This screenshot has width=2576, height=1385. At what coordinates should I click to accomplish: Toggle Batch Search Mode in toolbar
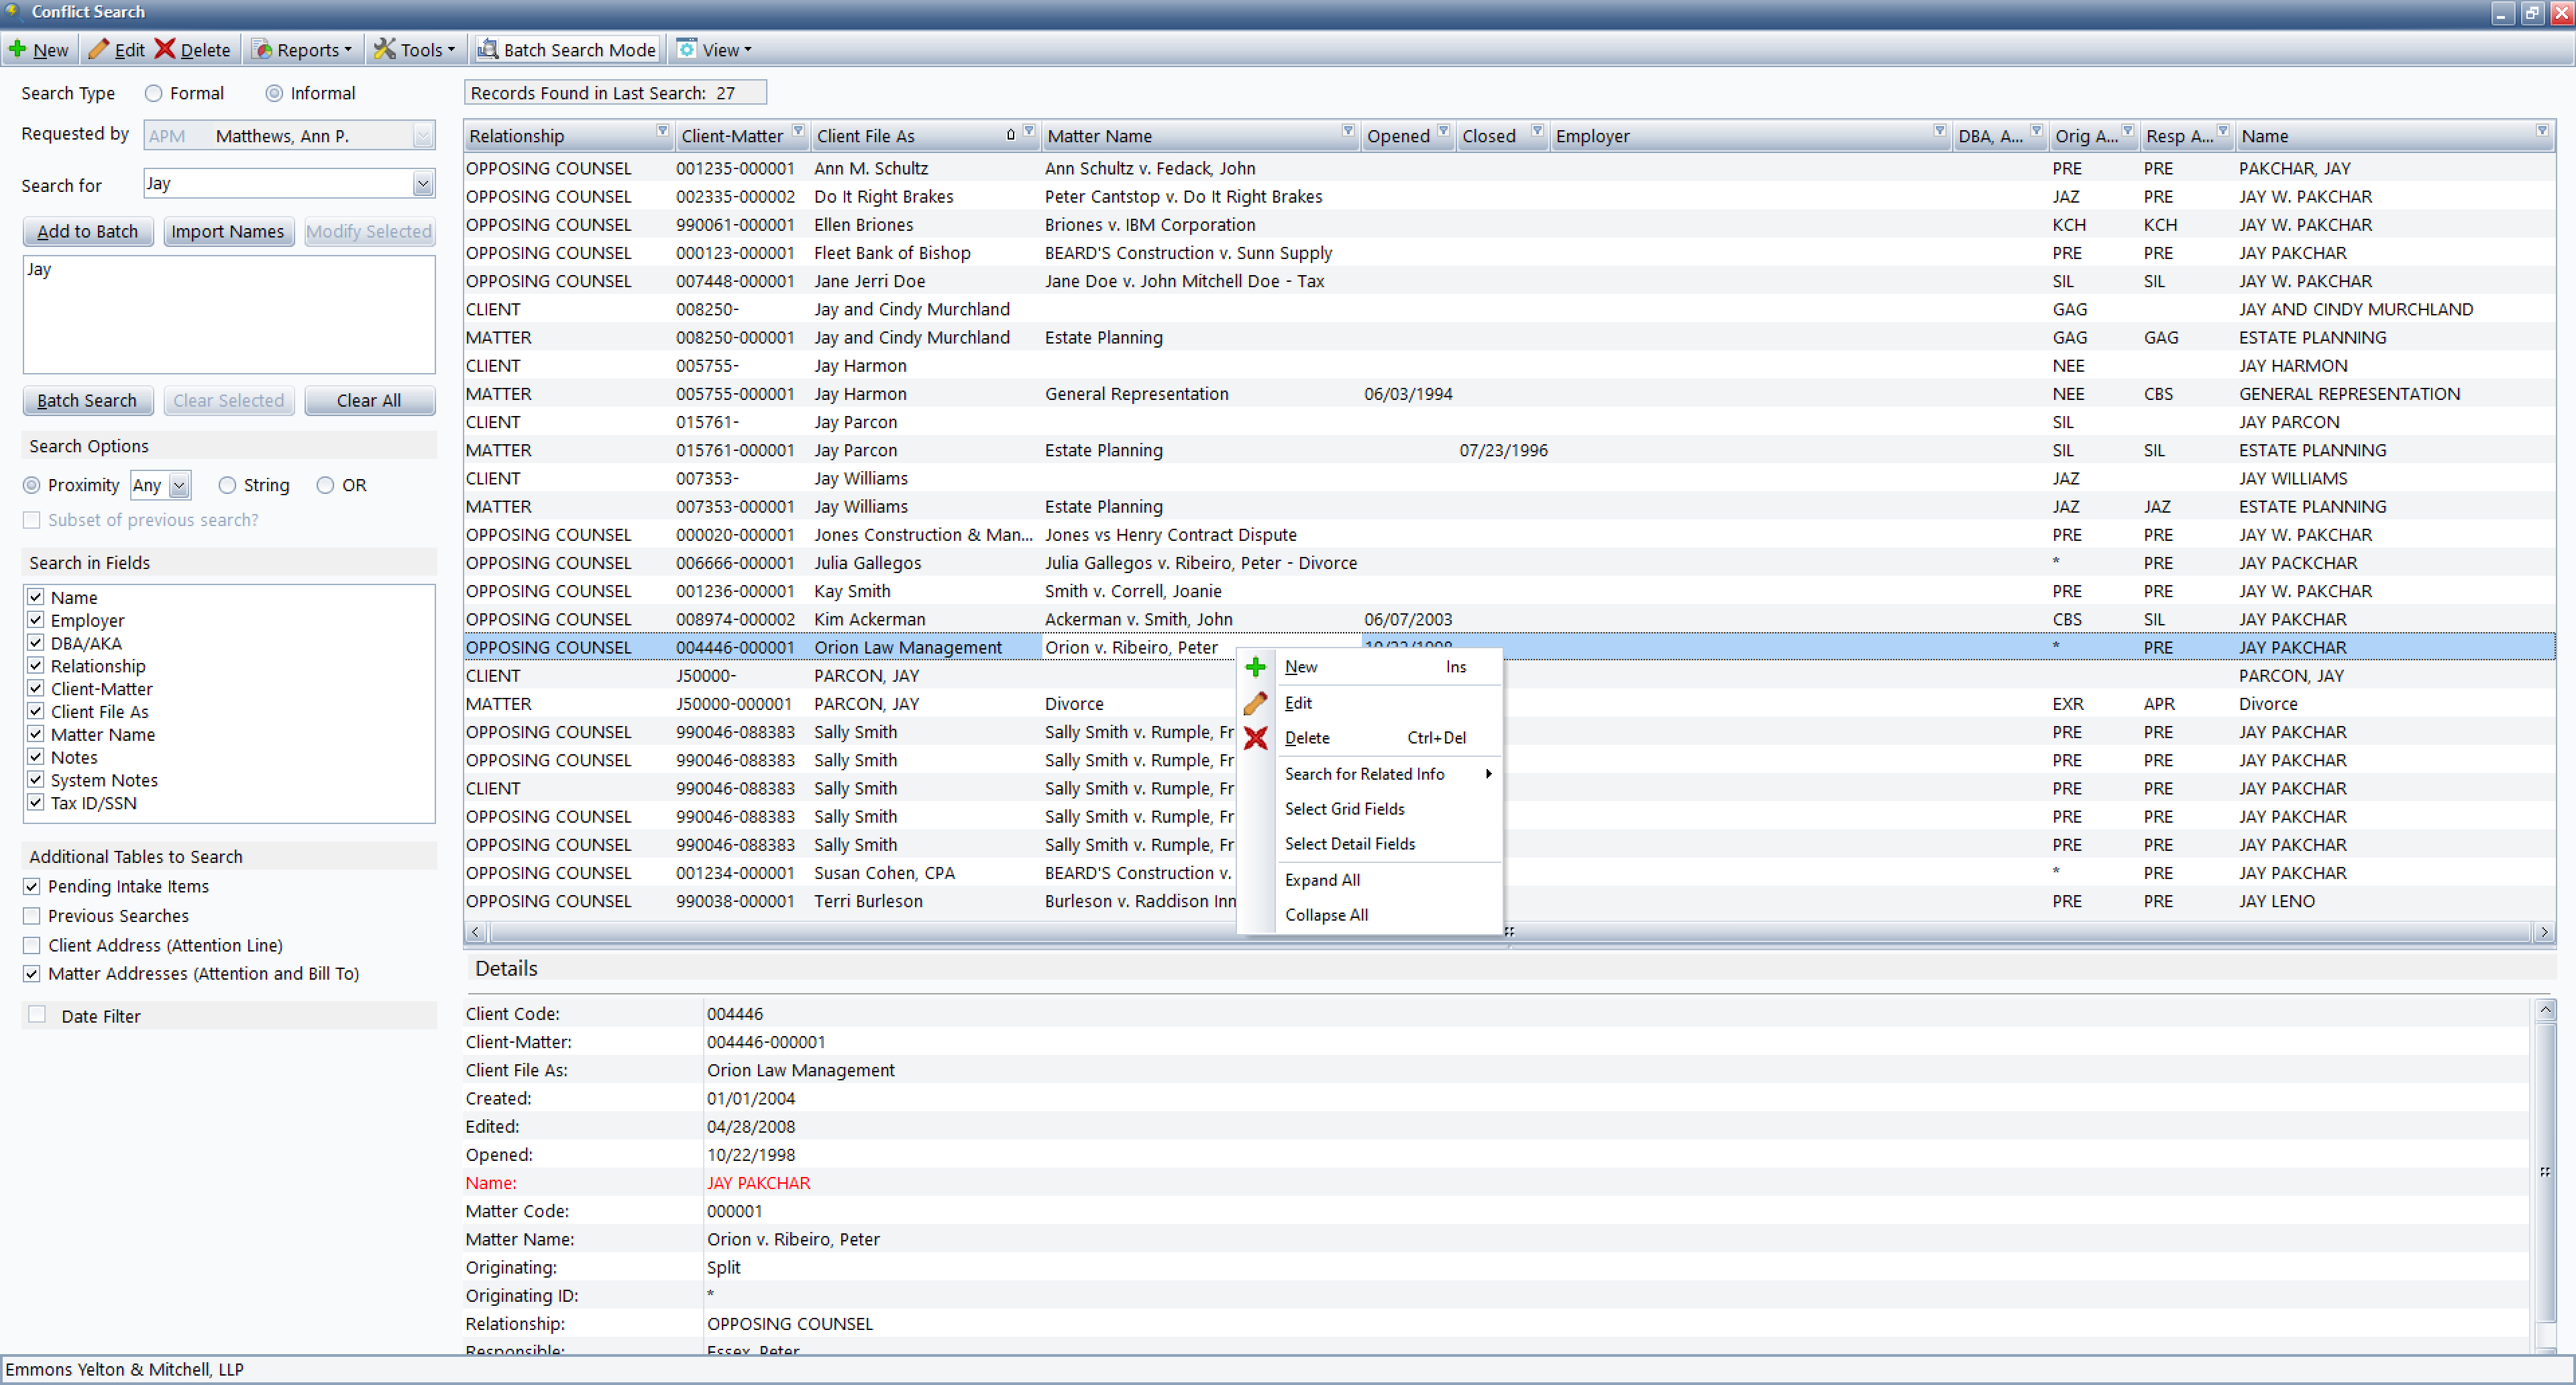[566, 49]
